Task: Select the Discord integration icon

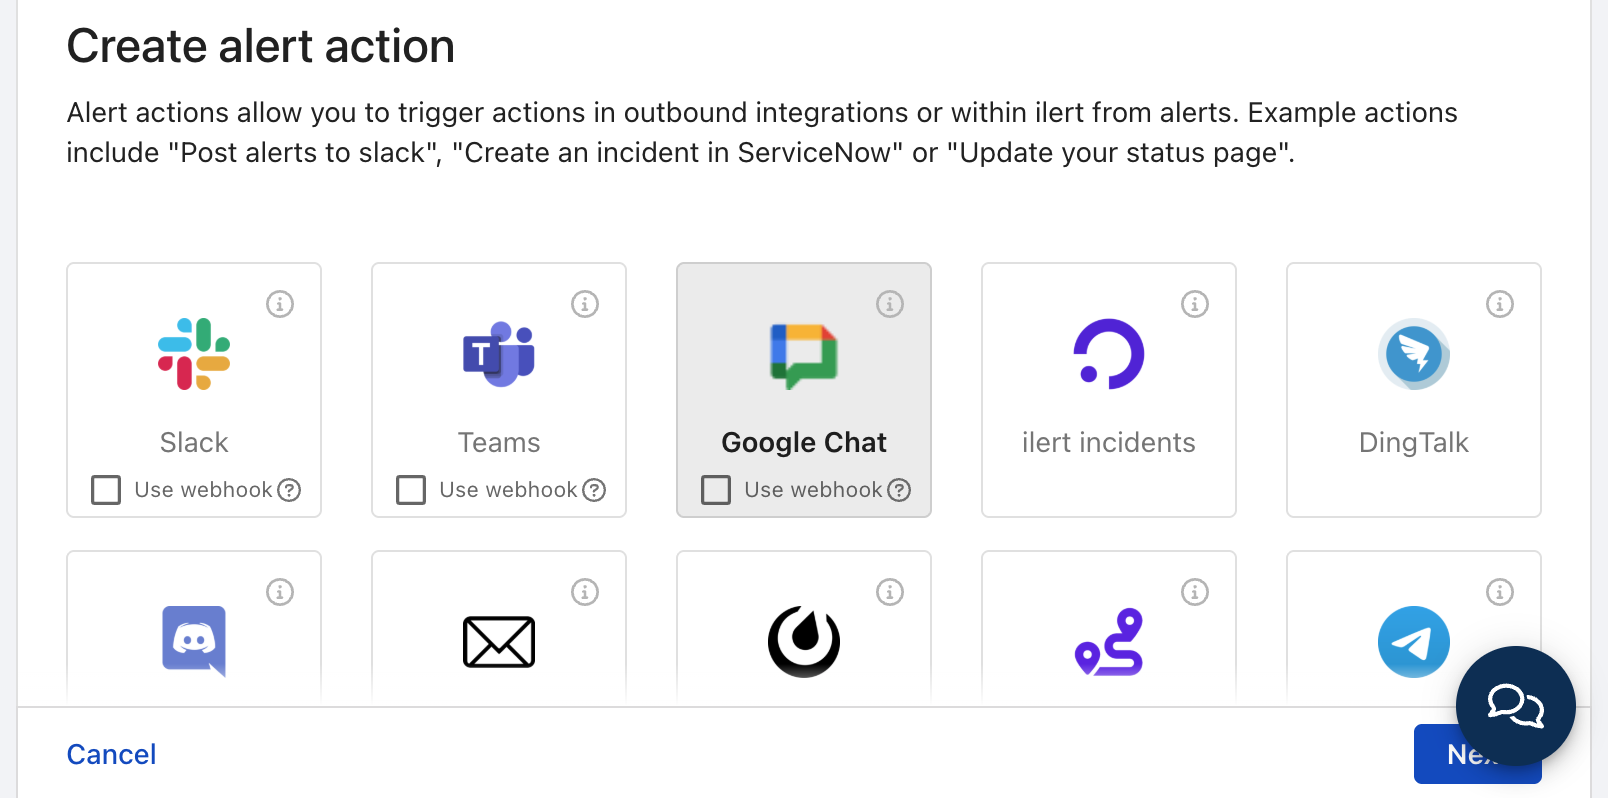Action: click(194, 641)
